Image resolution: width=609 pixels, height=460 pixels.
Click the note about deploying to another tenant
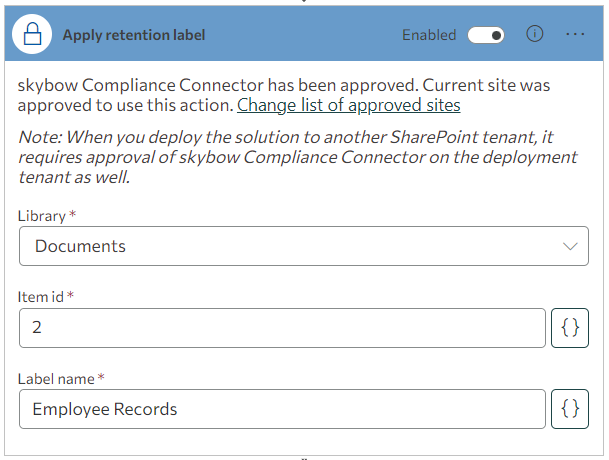click(x=298, y=157)
